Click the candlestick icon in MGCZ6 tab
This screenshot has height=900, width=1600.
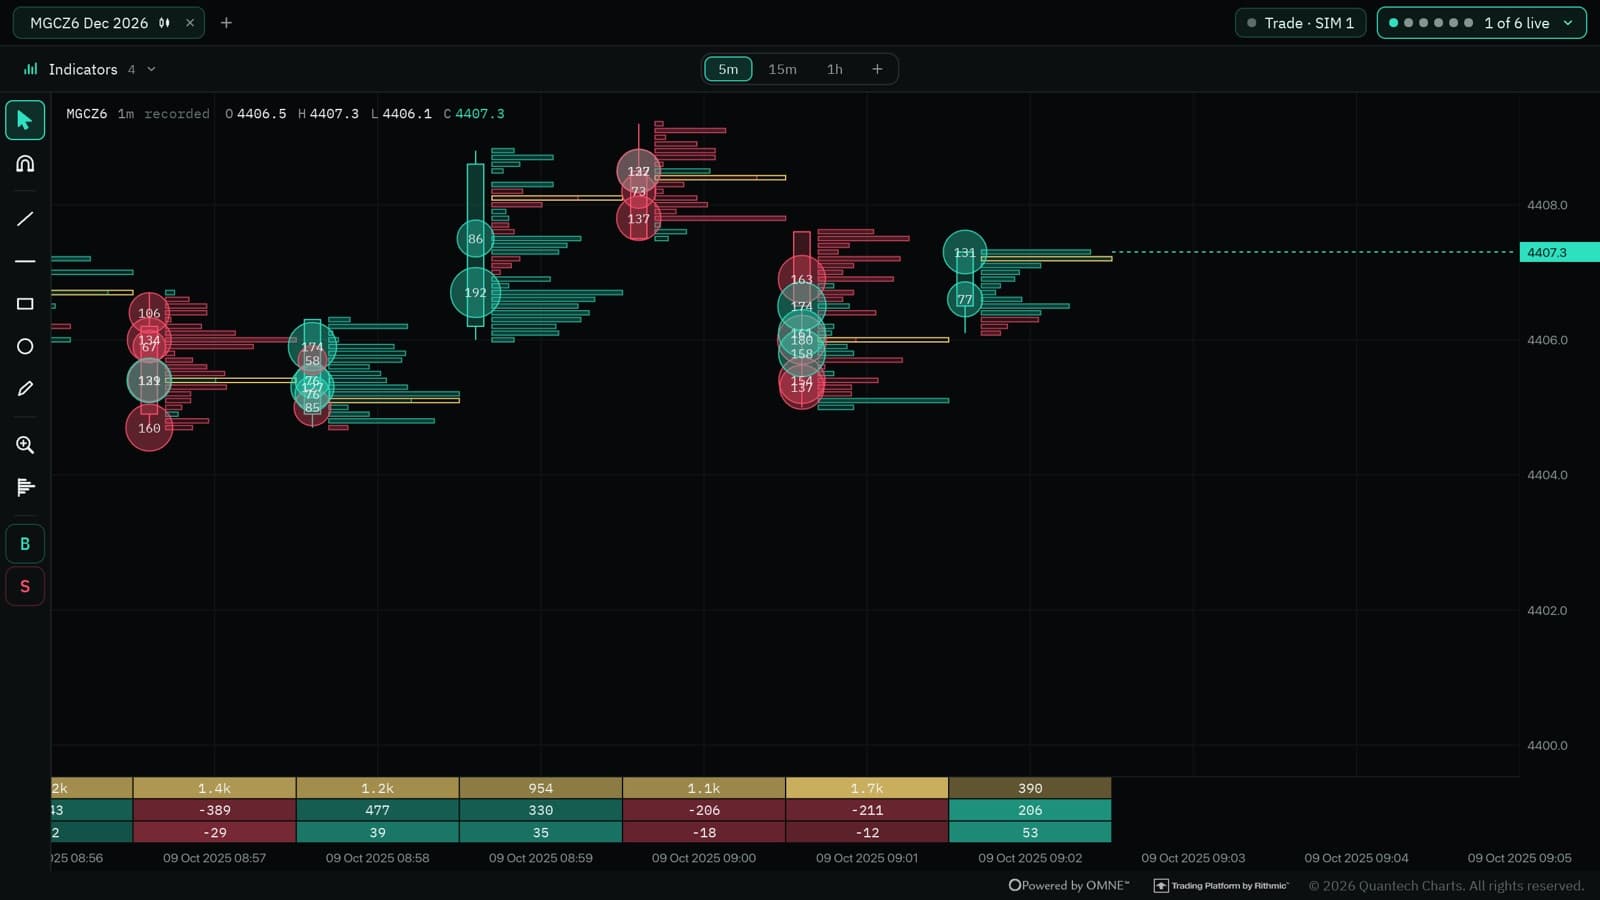pos(164,23)
